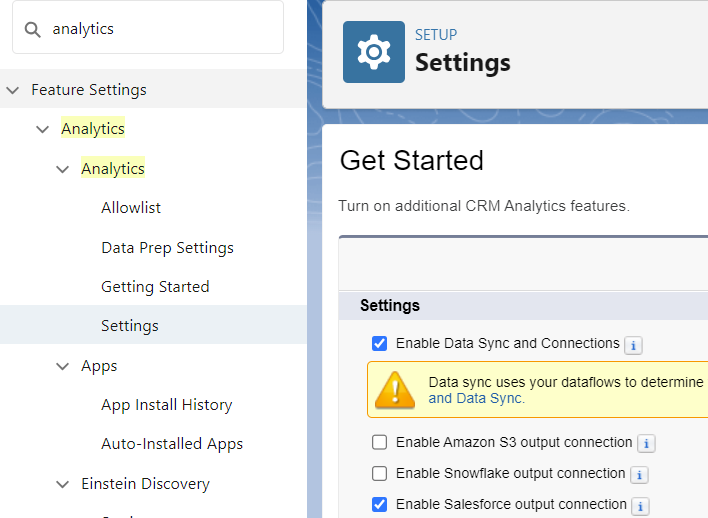The image size is (708, 518).
Task: Uncheck Enable Data Sync and Connections
Action: [380, 343]
